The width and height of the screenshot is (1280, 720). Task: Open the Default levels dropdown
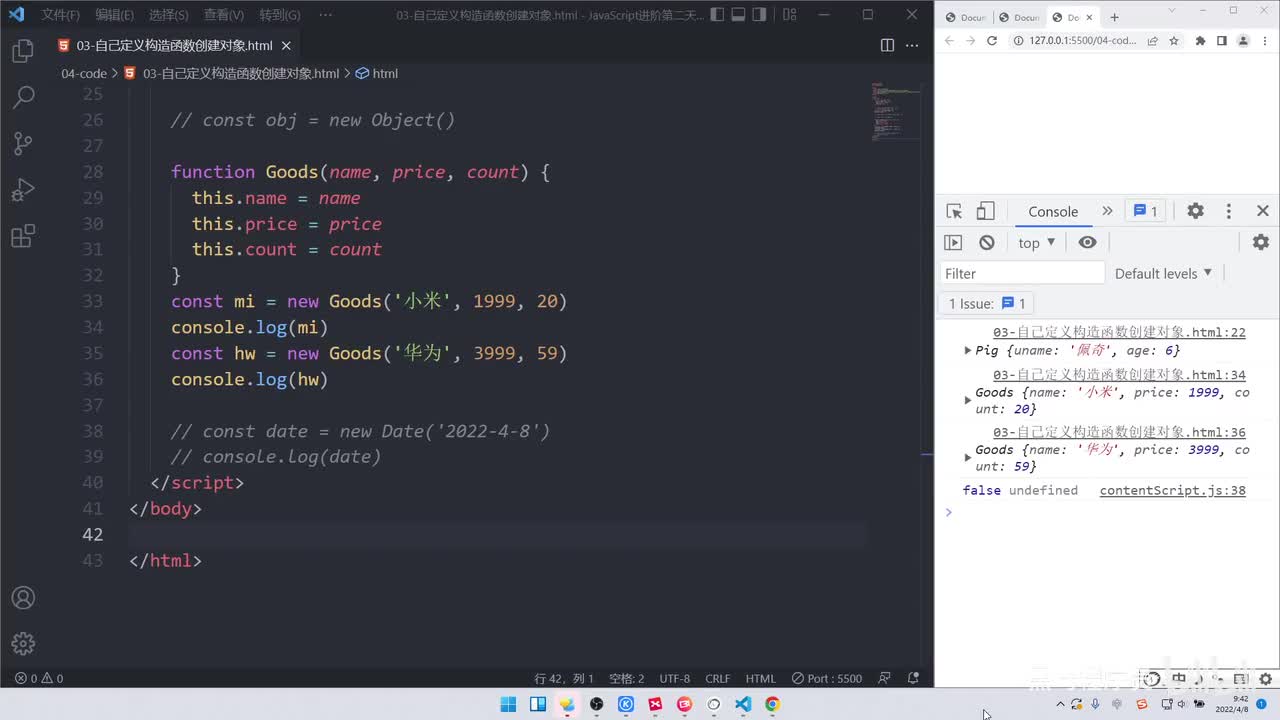[x=1163, y=273]
